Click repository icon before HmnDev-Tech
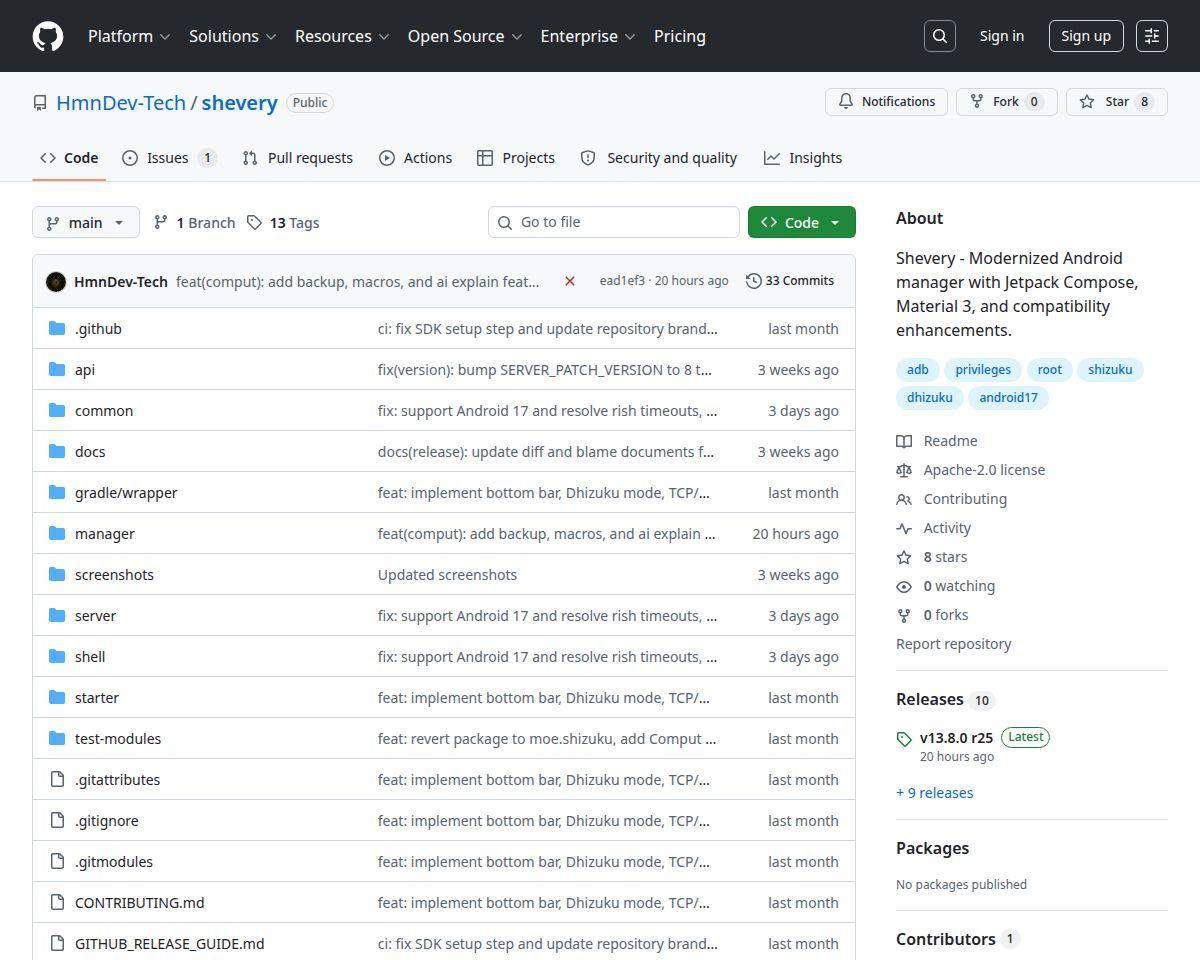The width and height of the screenshot is (1200, 960). pyautogui.click(x=40, y=103)
